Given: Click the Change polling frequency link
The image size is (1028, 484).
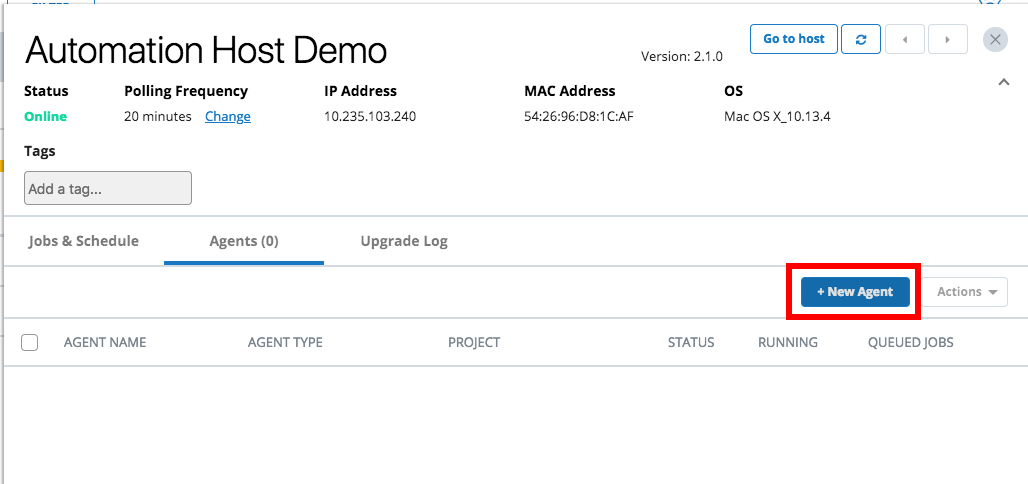Looking at the screenshot, I should point(228,117).
